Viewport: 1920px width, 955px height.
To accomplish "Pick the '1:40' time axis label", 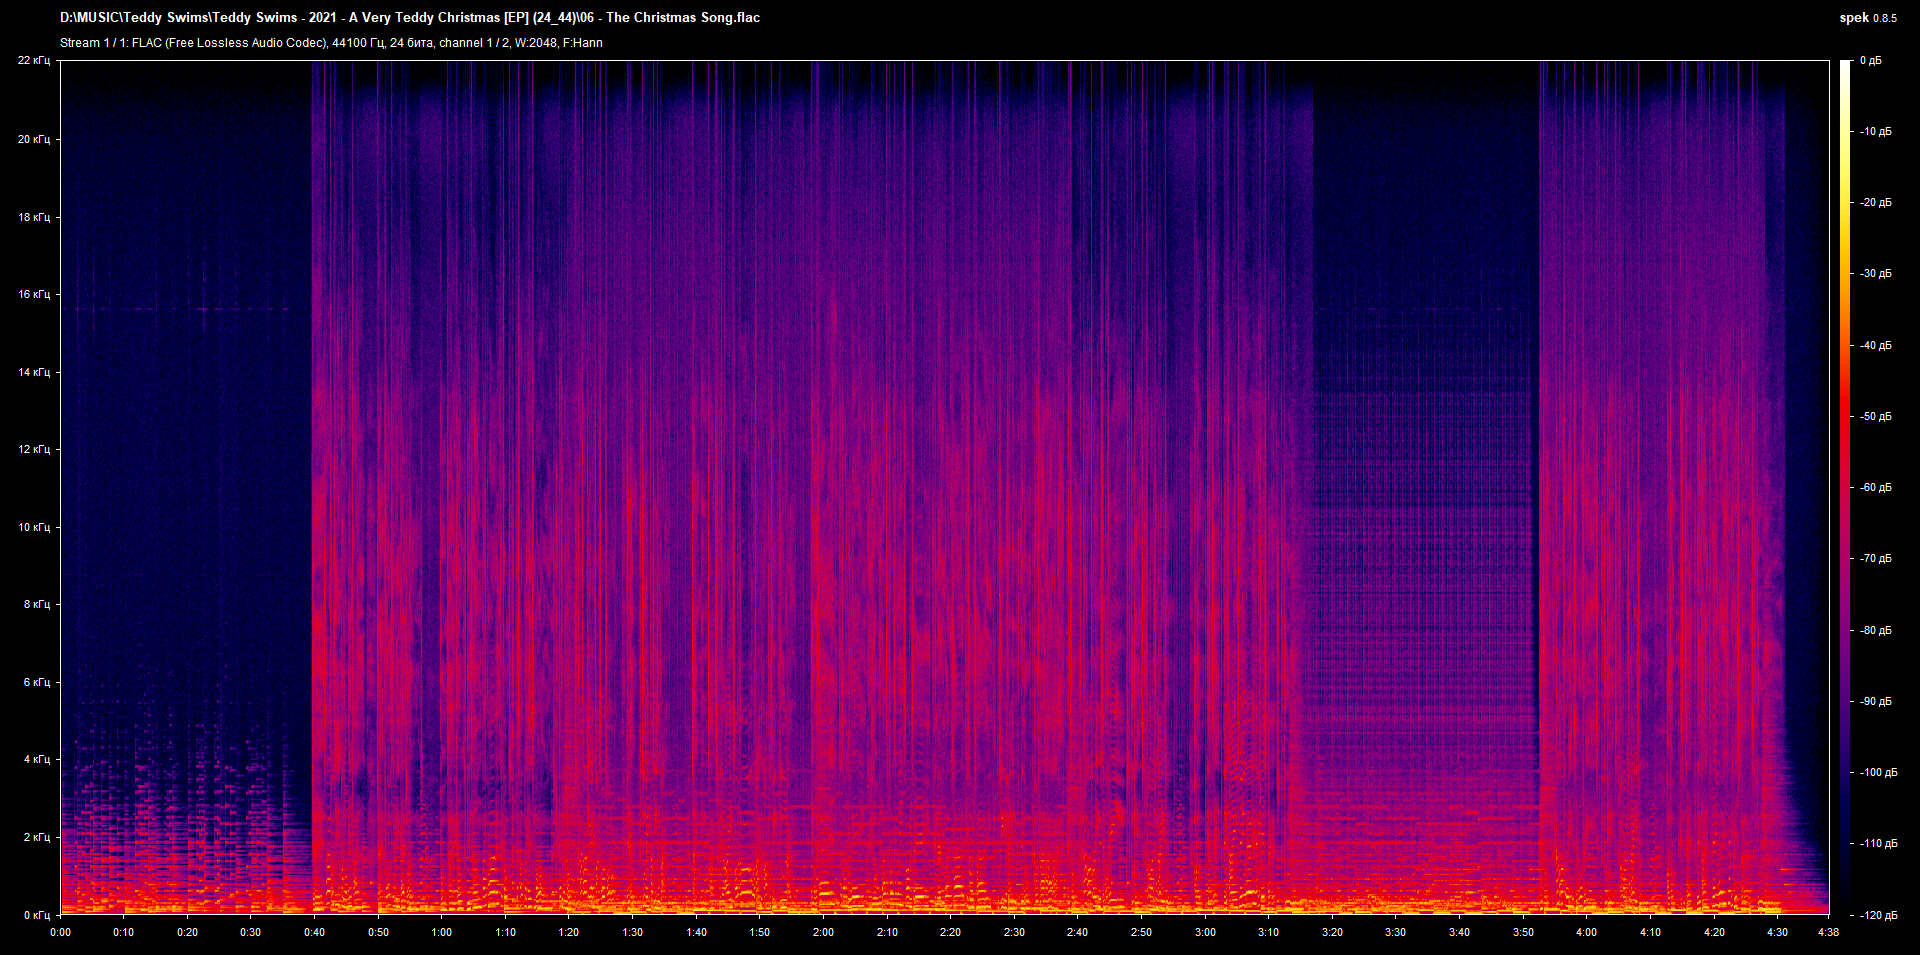I will (x=697, y=932).
